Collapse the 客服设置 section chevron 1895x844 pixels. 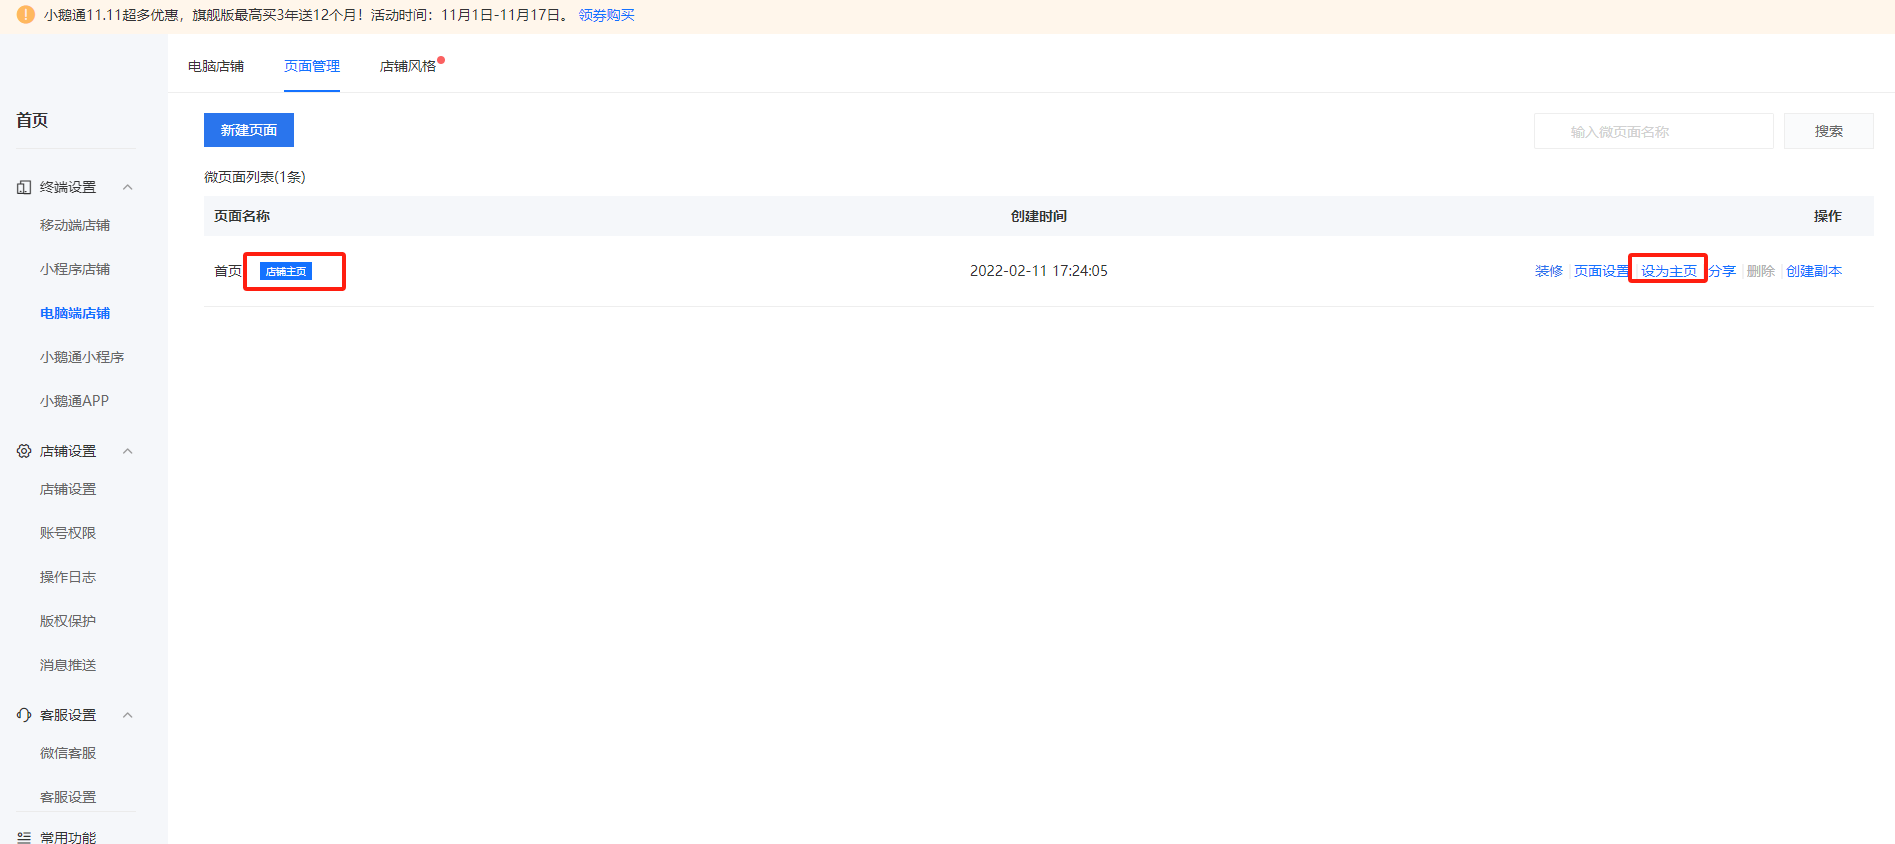pos(127,715)
